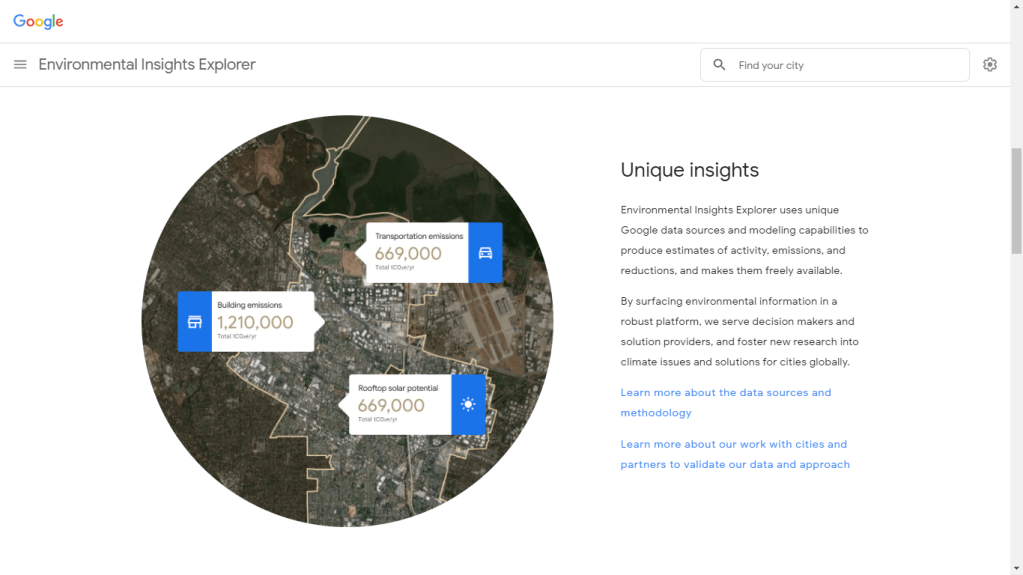Select the Transportation emissions info card

(x=418, y=253)
